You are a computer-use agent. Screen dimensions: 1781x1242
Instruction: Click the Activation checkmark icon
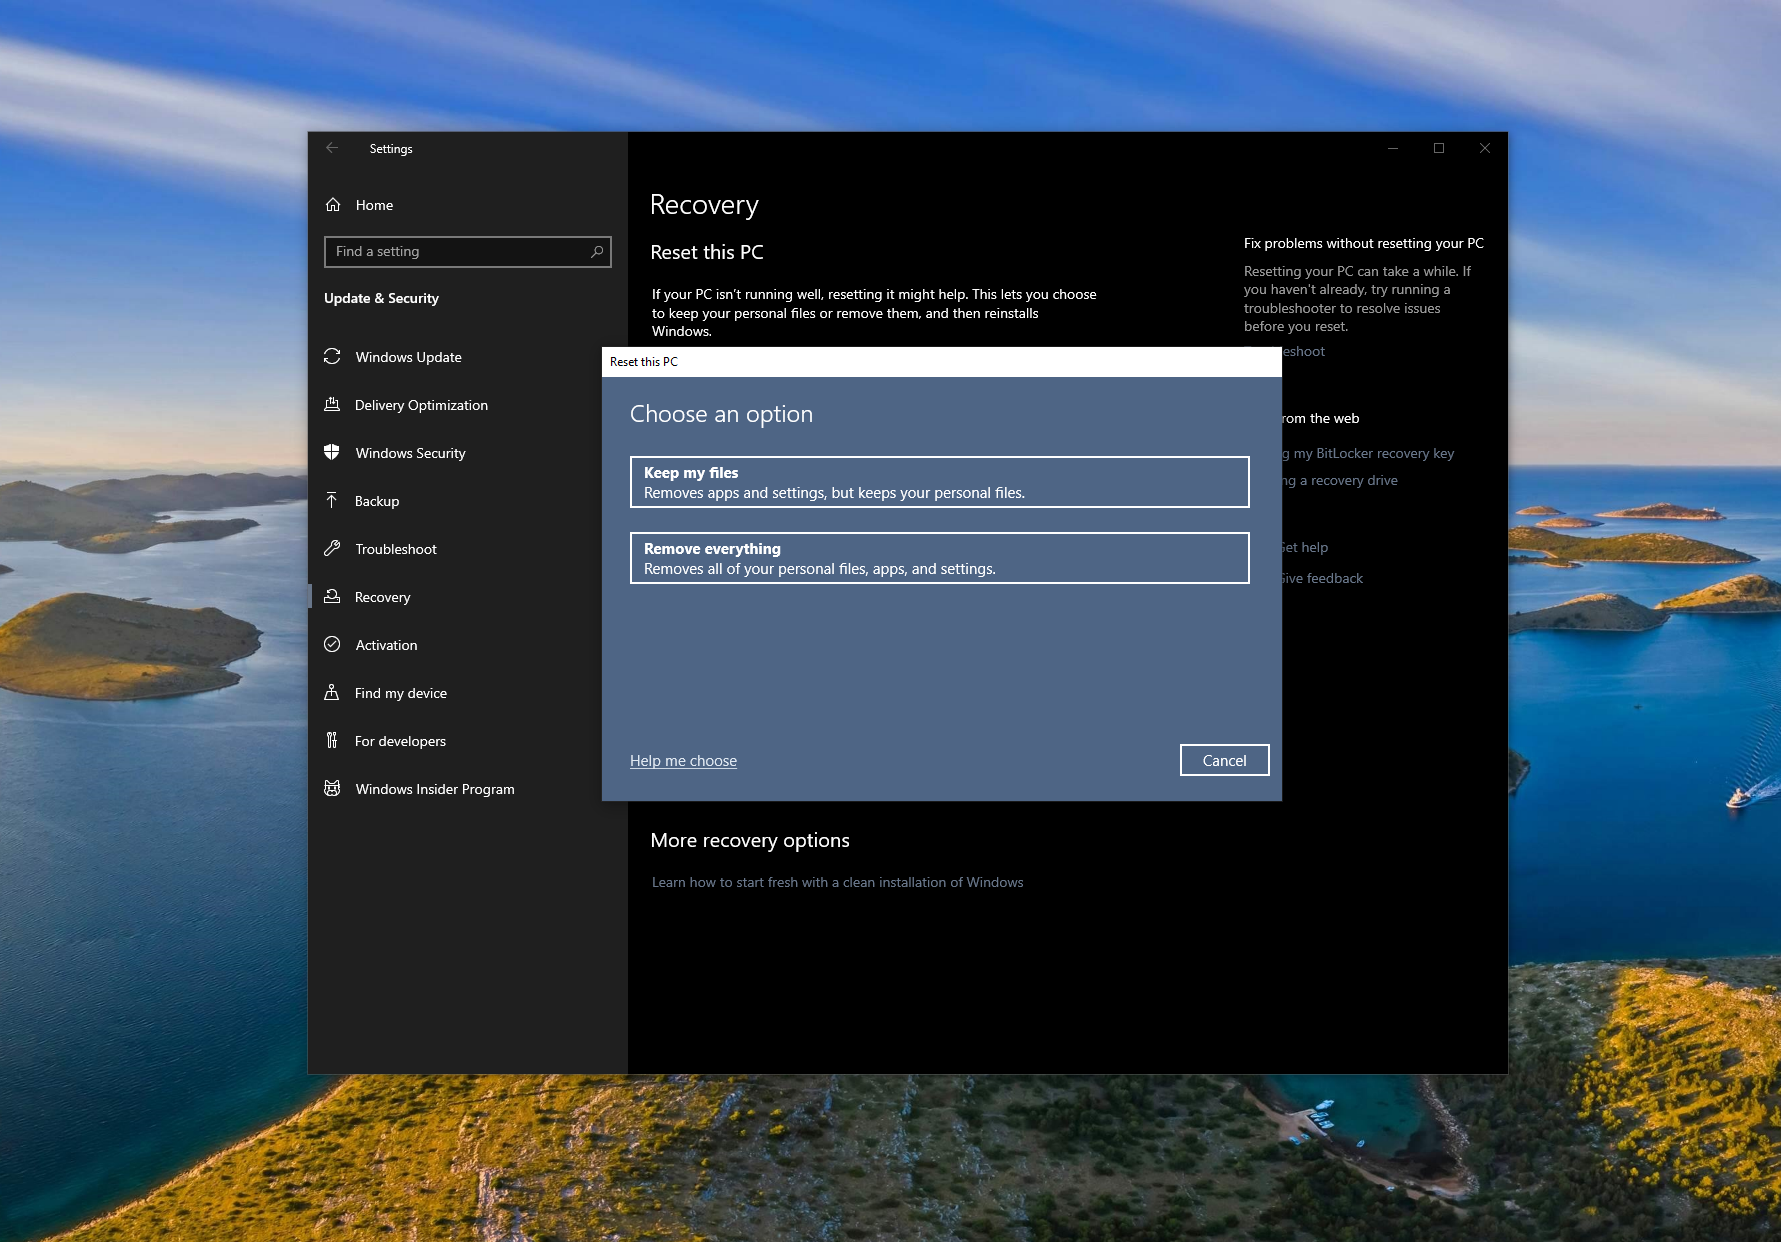point(332,644)
